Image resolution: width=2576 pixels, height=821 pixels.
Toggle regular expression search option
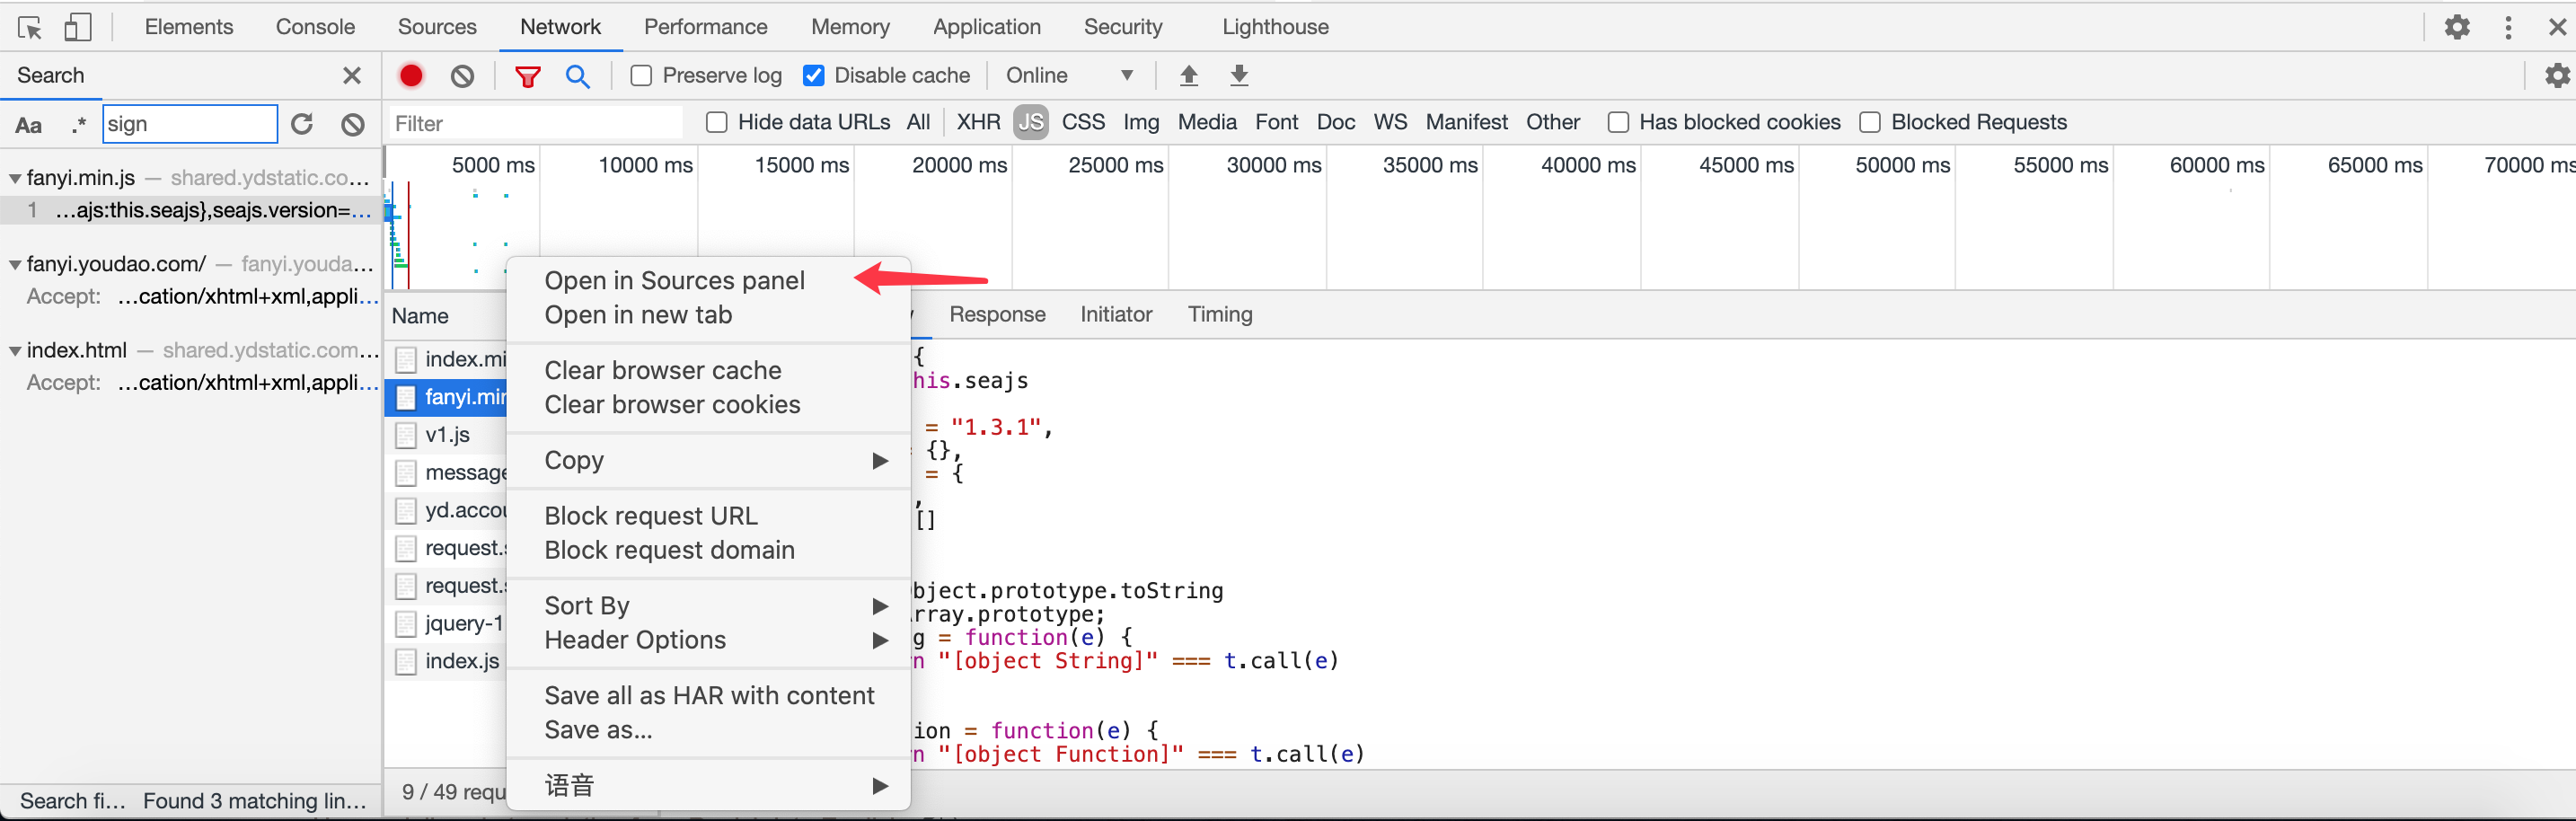point(79,125)
